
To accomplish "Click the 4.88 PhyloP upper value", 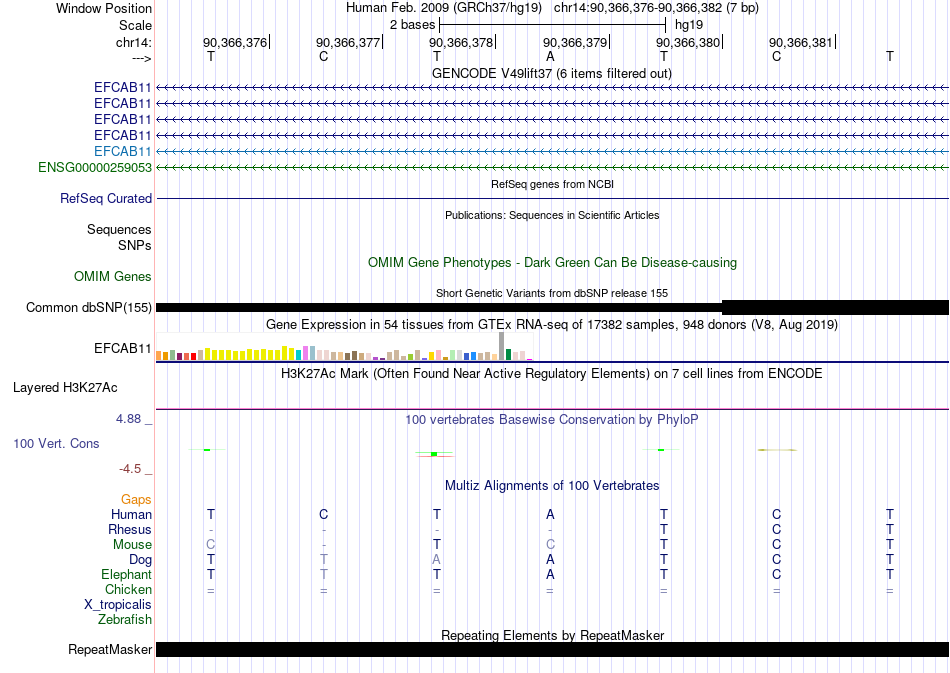I will click(128, 419).
